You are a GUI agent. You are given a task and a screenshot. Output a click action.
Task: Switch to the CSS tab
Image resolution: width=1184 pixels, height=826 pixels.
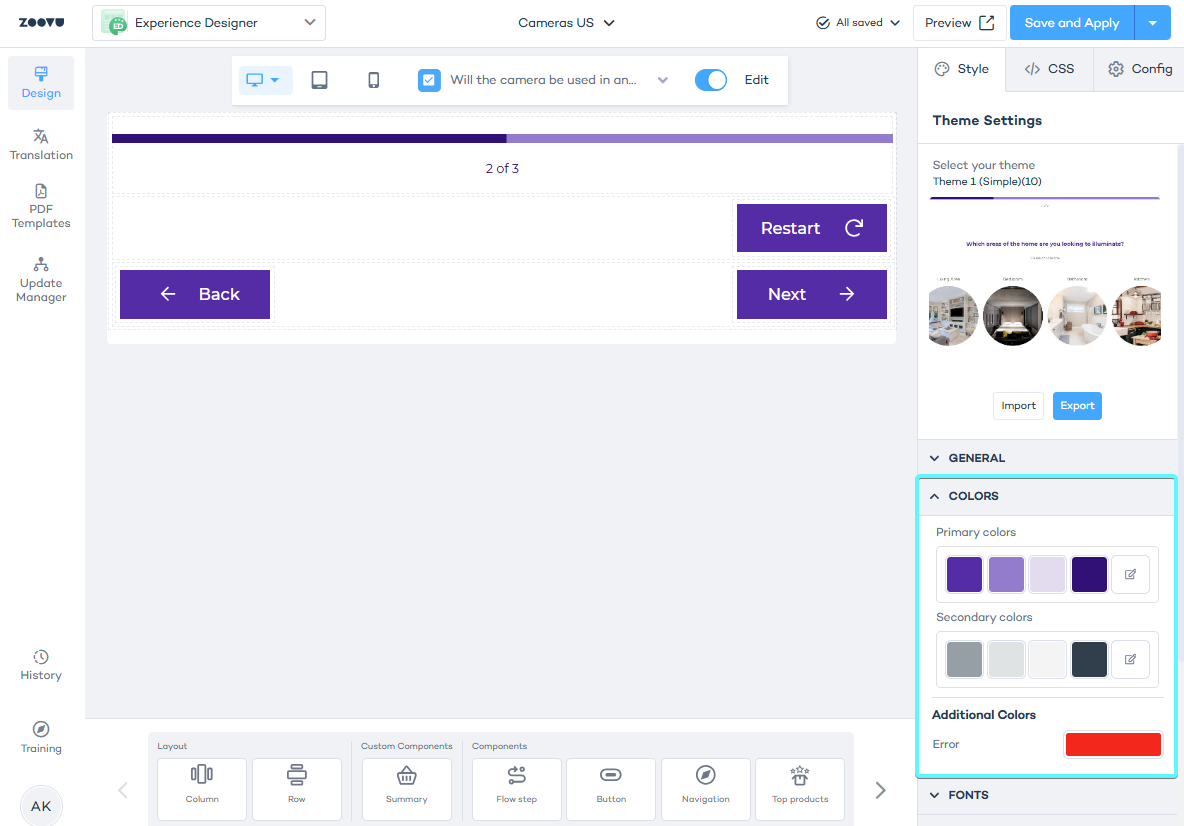click(x=1048, y=69)
